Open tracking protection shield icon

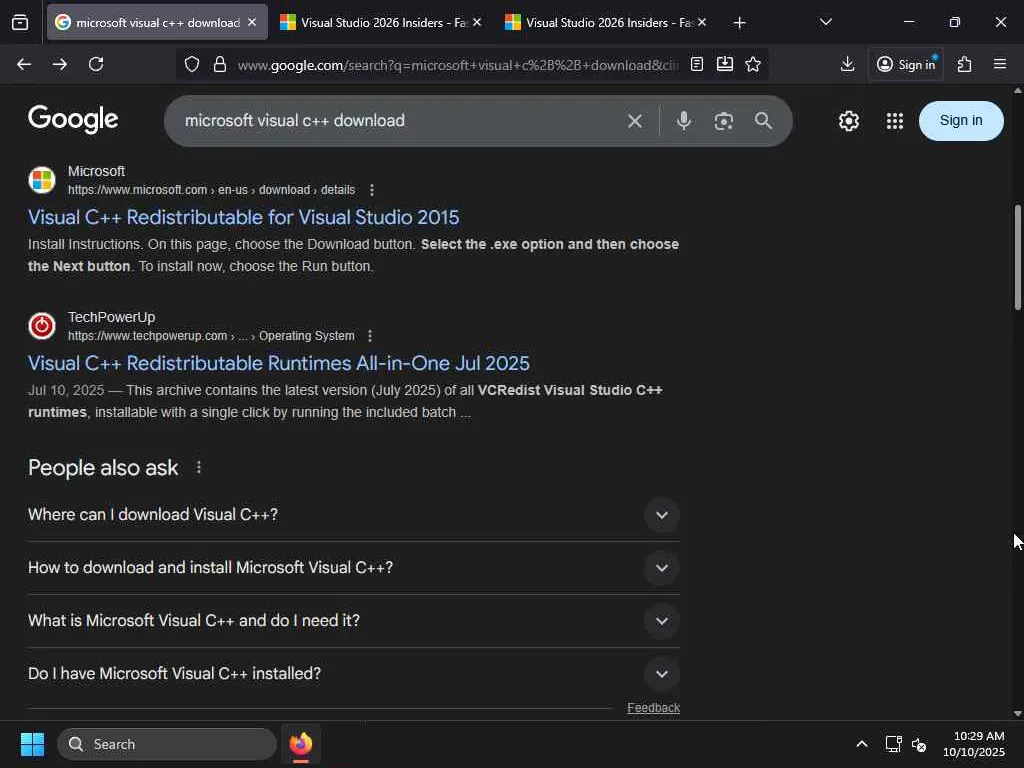pyautogui.click(x=191, y=64)
